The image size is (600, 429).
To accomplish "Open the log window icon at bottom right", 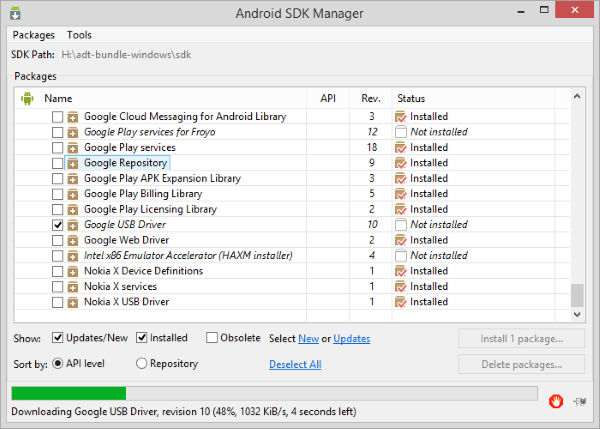I will [x=580, y=401].
